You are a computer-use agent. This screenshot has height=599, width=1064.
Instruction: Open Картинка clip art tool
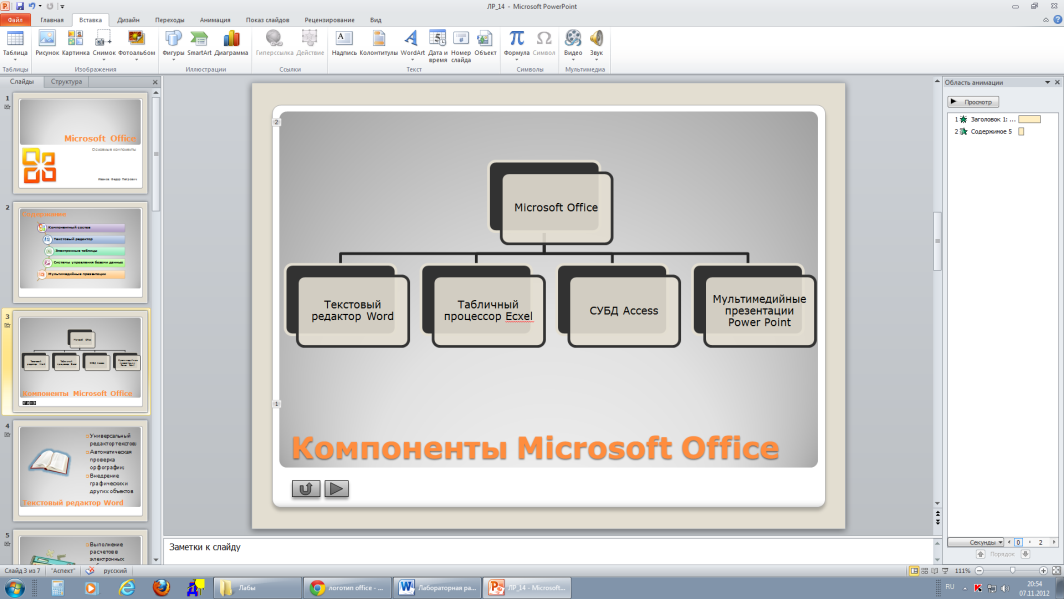75,44
